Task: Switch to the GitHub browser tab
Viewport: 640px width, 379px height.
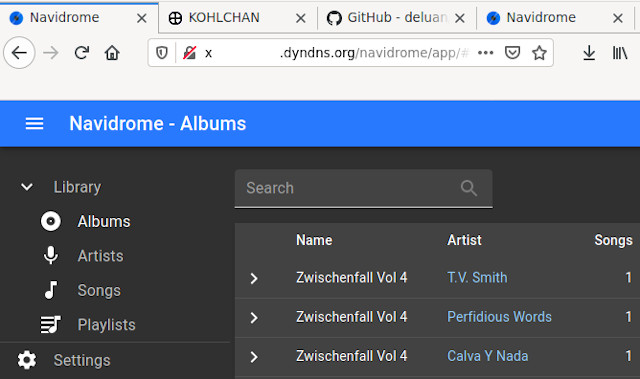Action: click(x=397, y=18)
